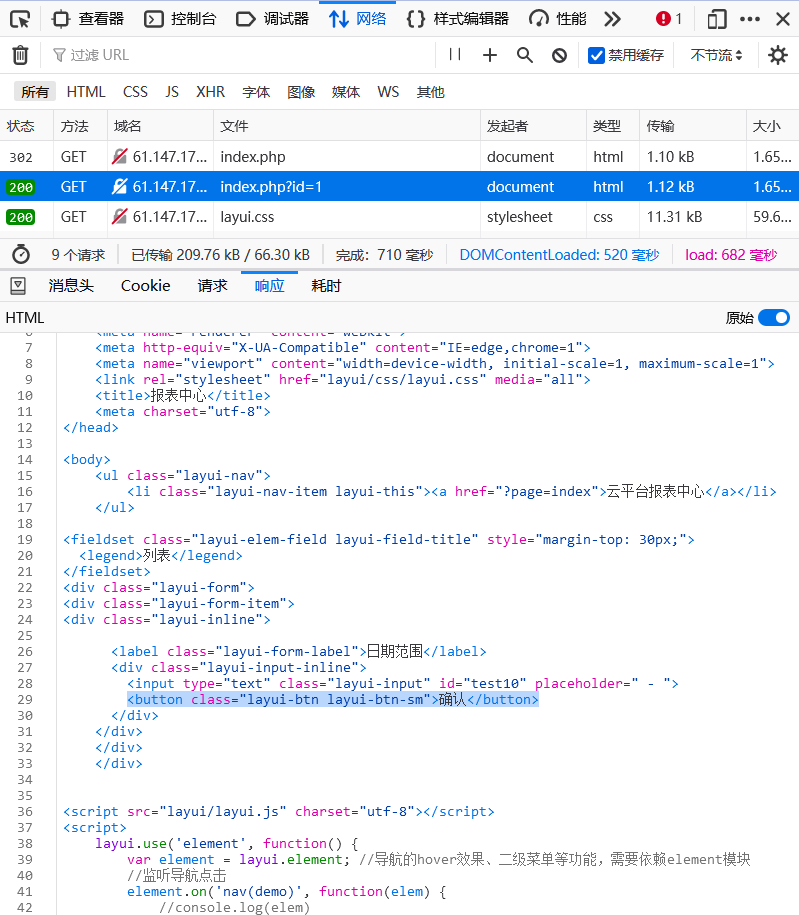Filter requests by 媒体 media
799x915 pixels.
[346, 92]
